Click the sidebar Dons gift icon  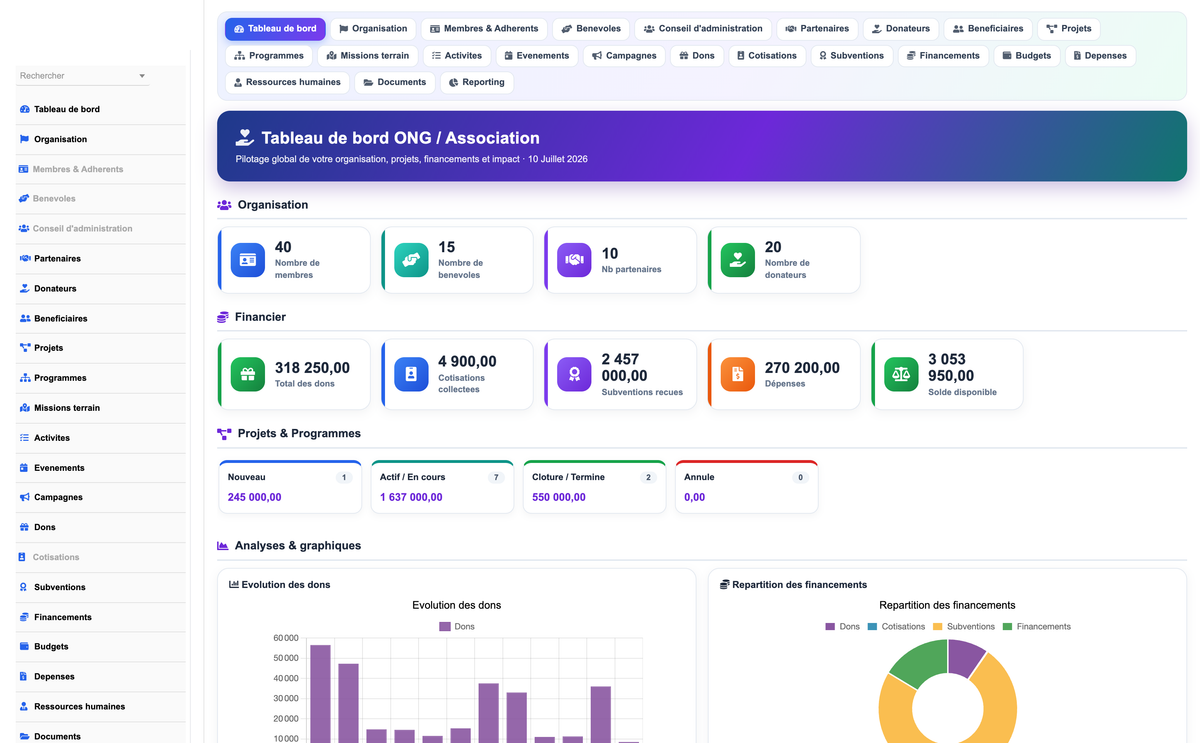tap(24, 527)
